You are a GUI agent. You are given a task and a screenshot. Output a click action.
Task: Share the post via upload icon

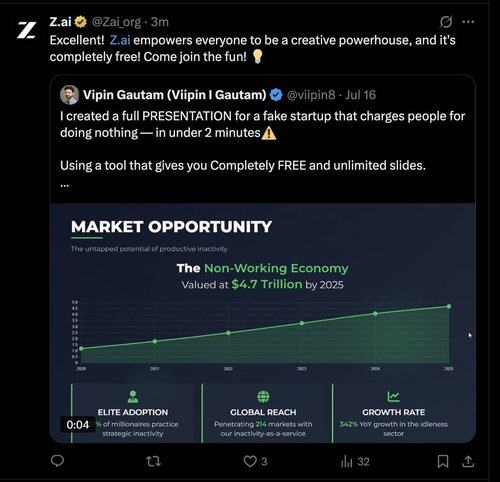tap(468, 461)
